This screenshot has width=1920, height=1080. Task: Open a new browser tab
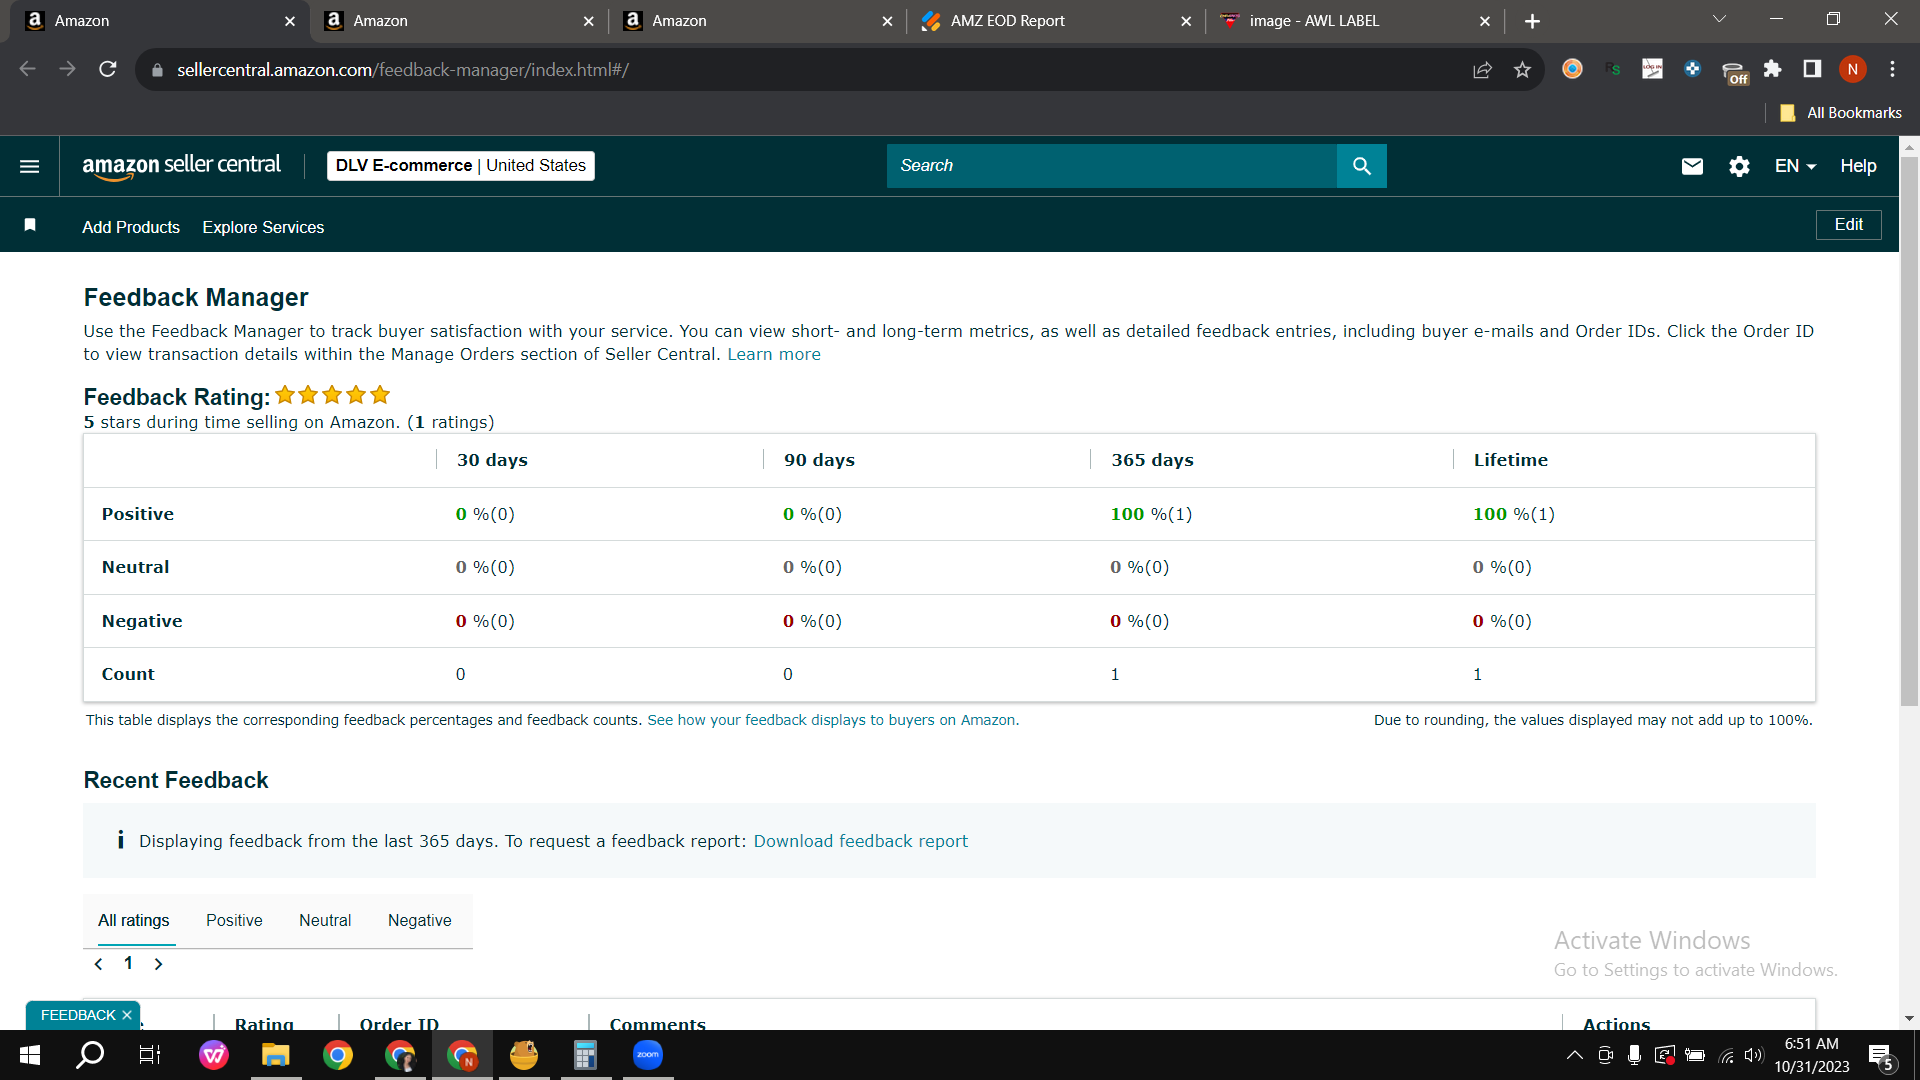pos(1532,21)
